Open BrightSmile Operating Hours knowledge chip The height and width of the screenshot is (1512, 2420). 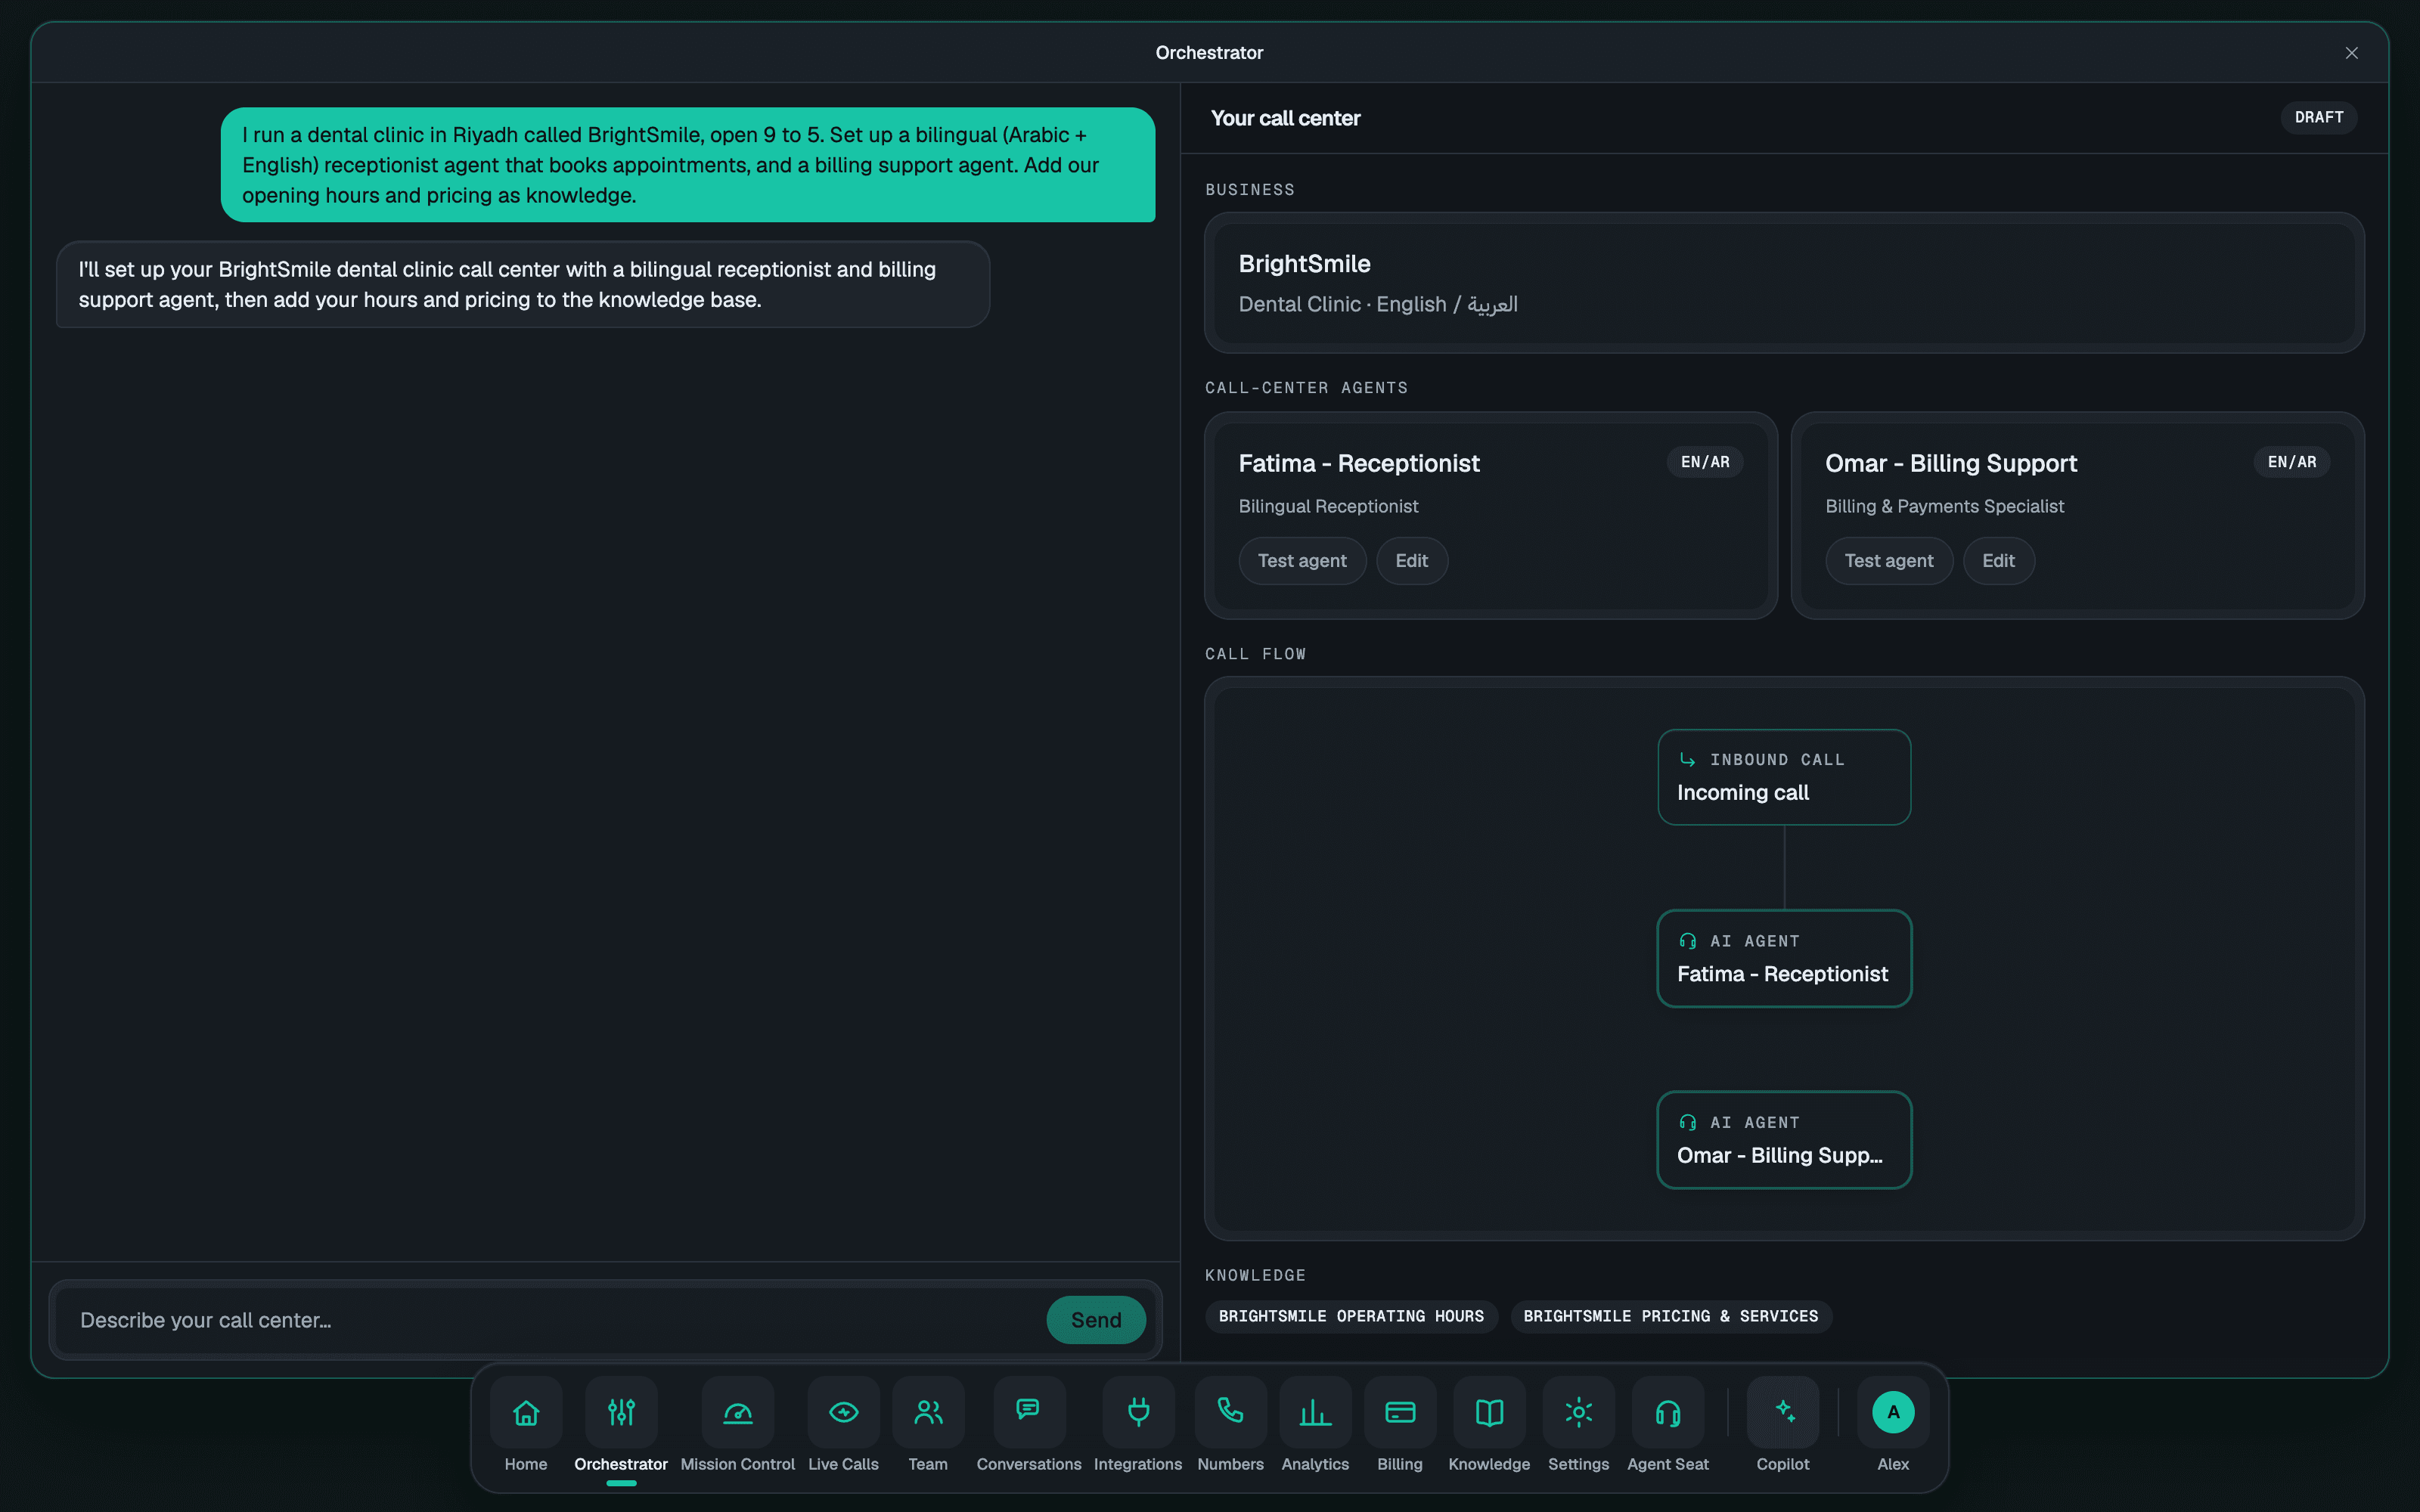tap(1351, 1316)
